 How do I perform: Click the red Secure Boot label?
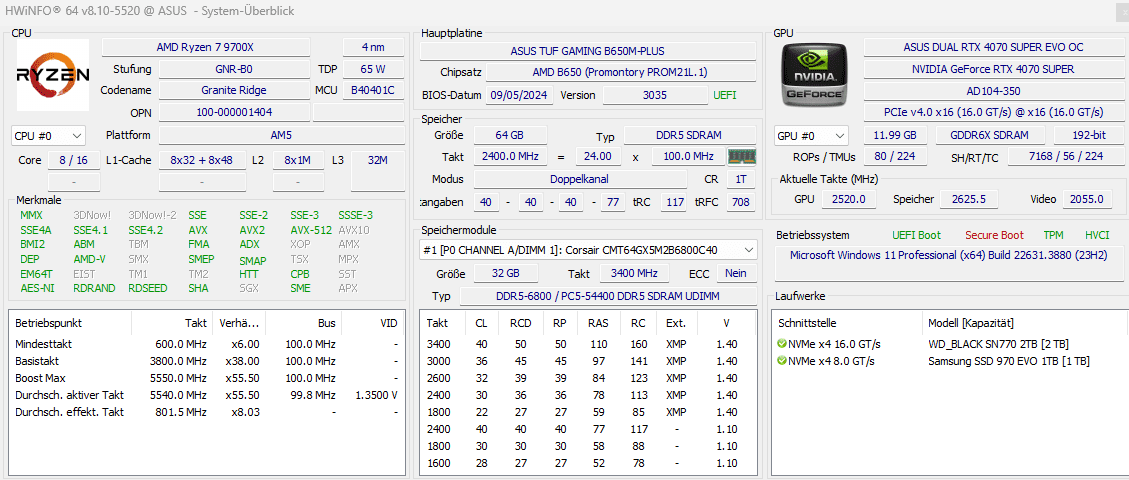(994, 235)
